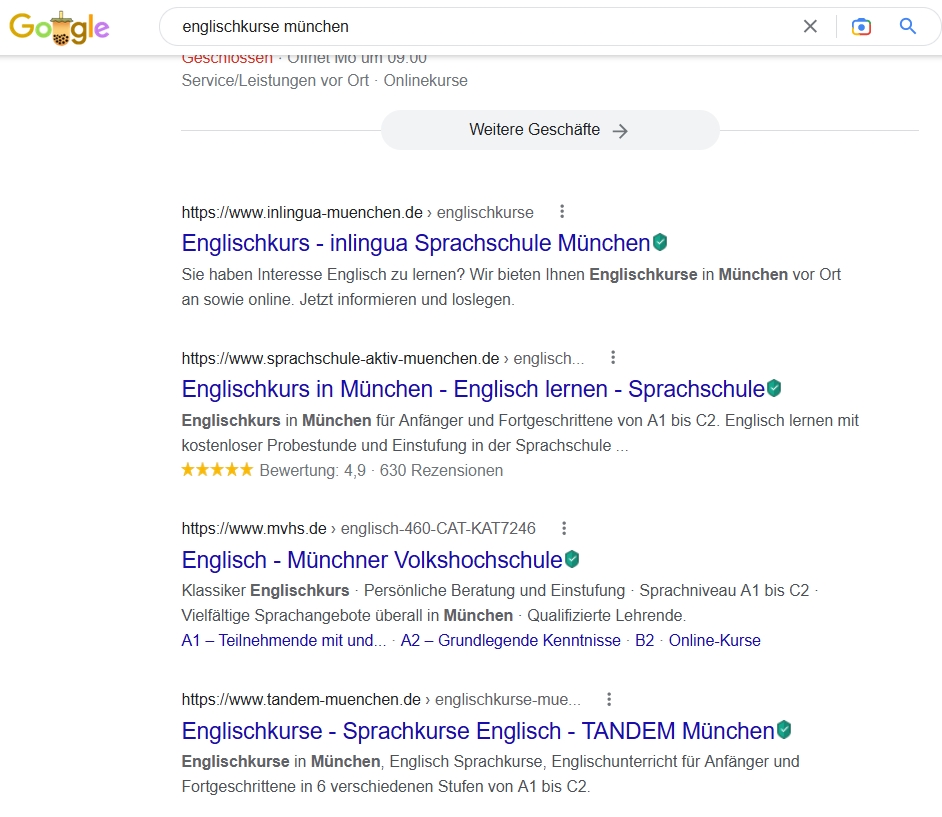Screen dimensions: 942x817
Task: Click verified shield beside inlingua result
Action: [x=660, y=242]
